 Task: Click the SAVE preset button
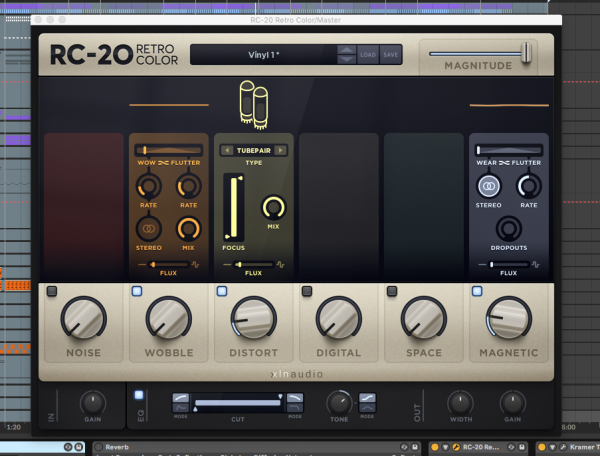[x=390, y=55]
